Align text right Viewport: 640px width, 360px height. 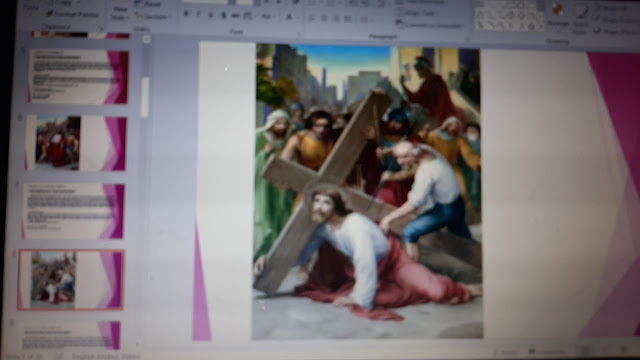tap(336, 19)
